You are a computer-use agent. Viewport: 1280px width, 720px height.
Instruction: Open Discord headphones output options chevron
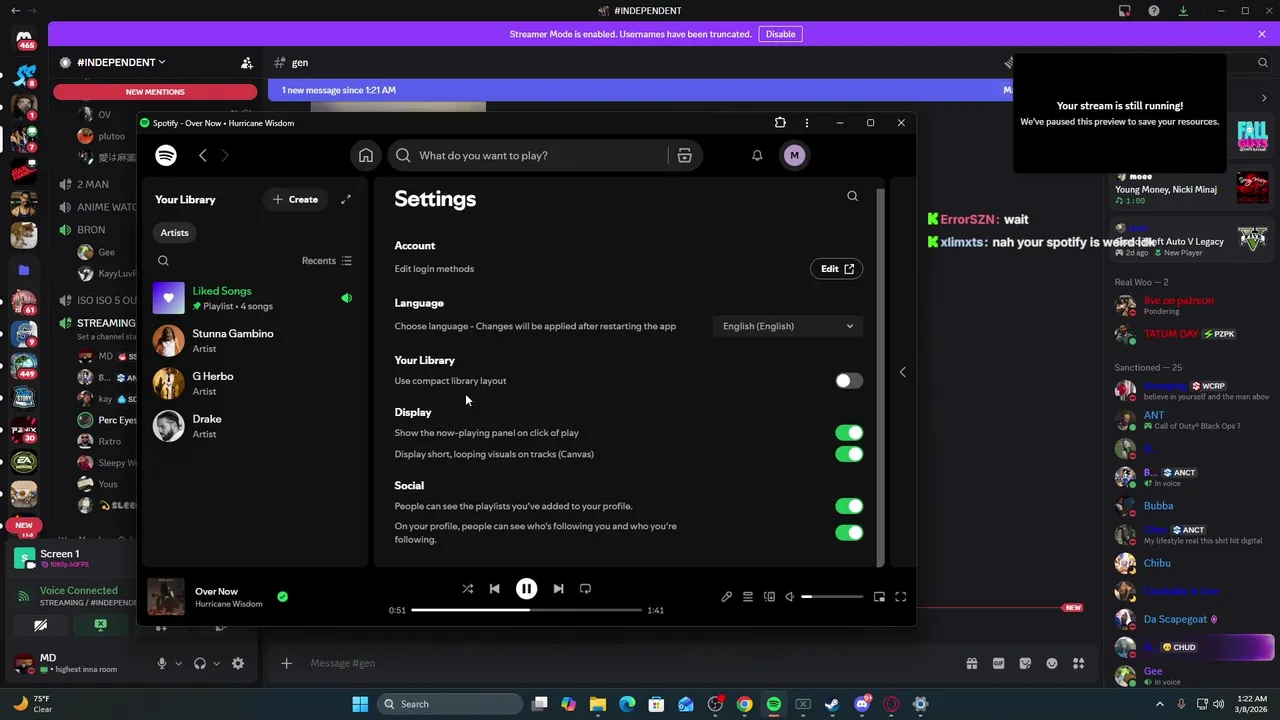[x=216, y=663]
